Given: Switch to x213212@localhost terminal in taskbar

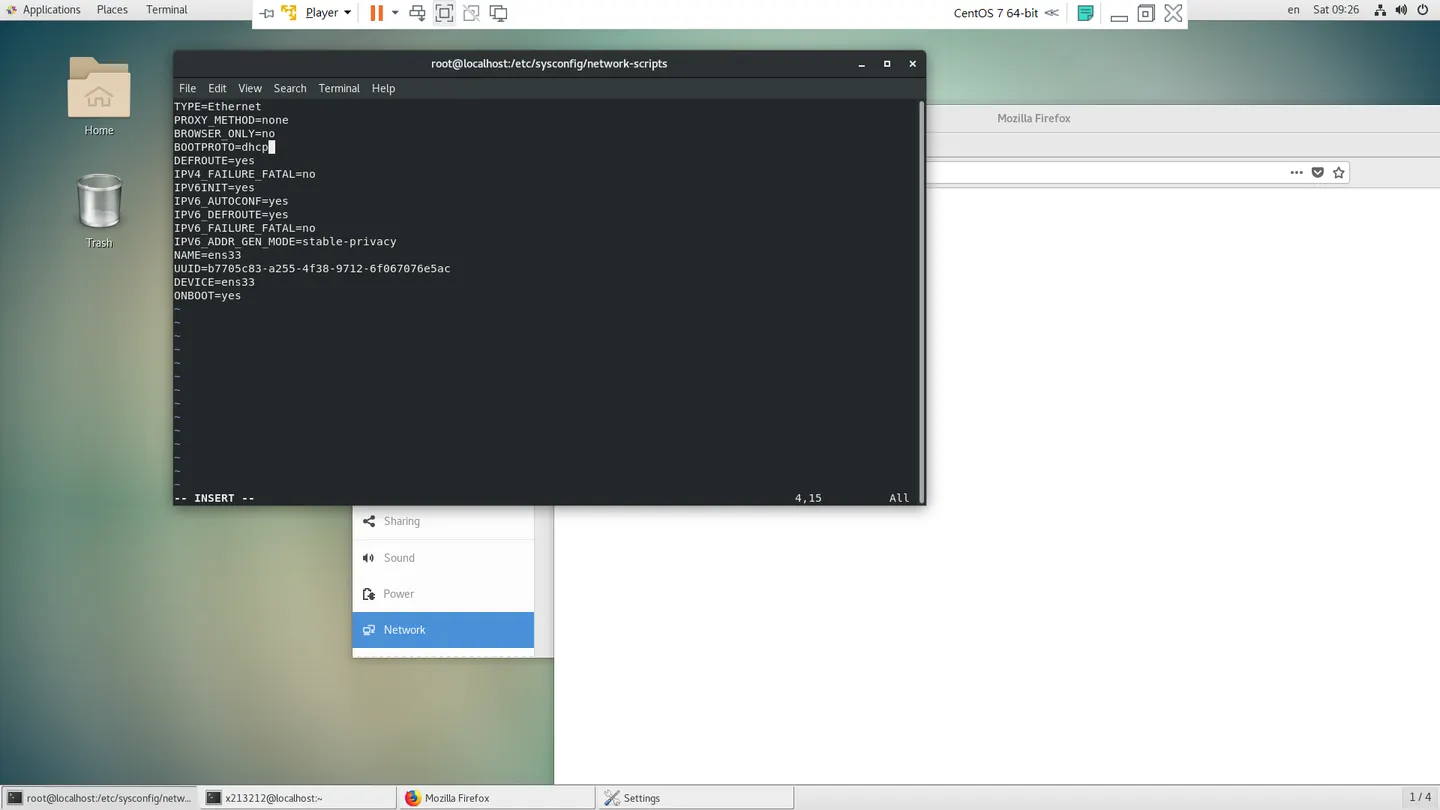Looking at the screenshot, I should pyautogui.click(x=298, y=798).
